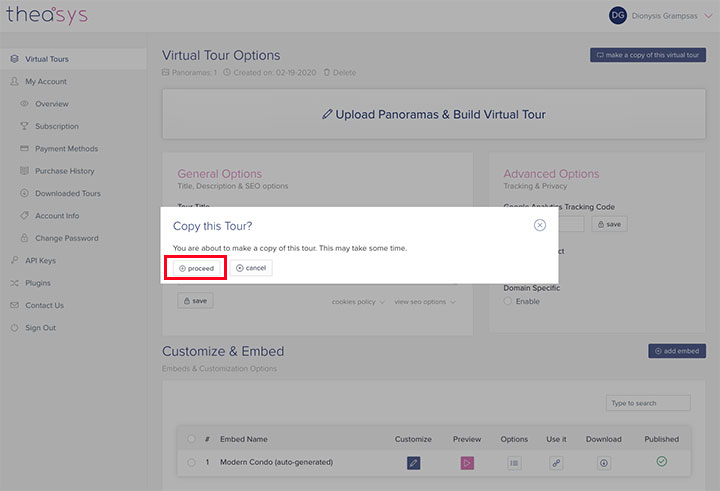The height and width of the screenshot is (491, 720).
Task: Click the cancel button in the dialog
Action: coord(251,268)
